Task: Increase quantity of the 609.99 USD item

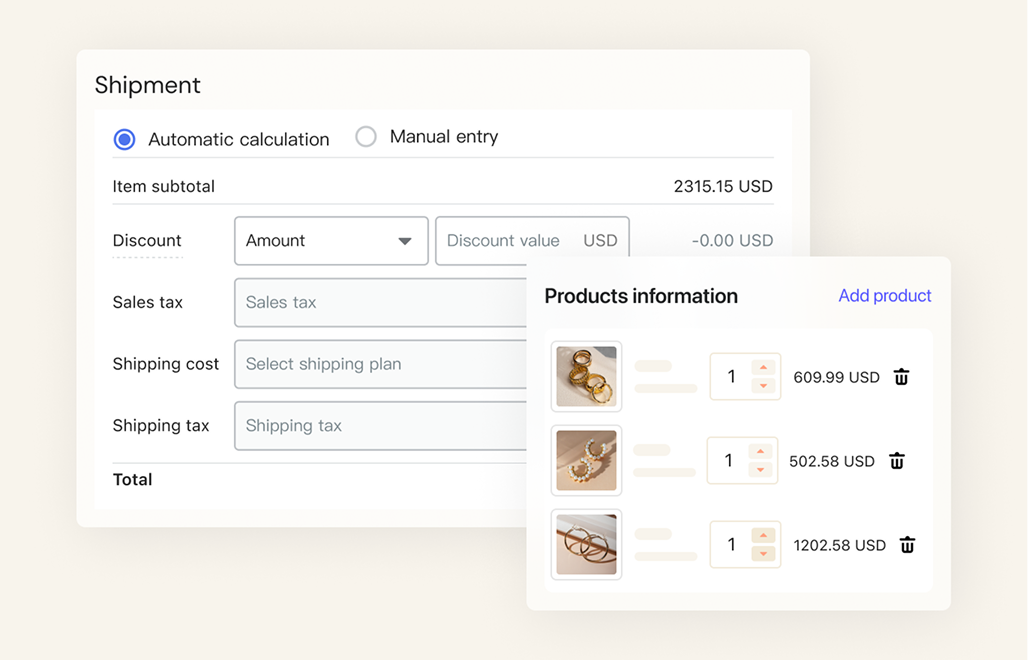Action: click(763, 368)
